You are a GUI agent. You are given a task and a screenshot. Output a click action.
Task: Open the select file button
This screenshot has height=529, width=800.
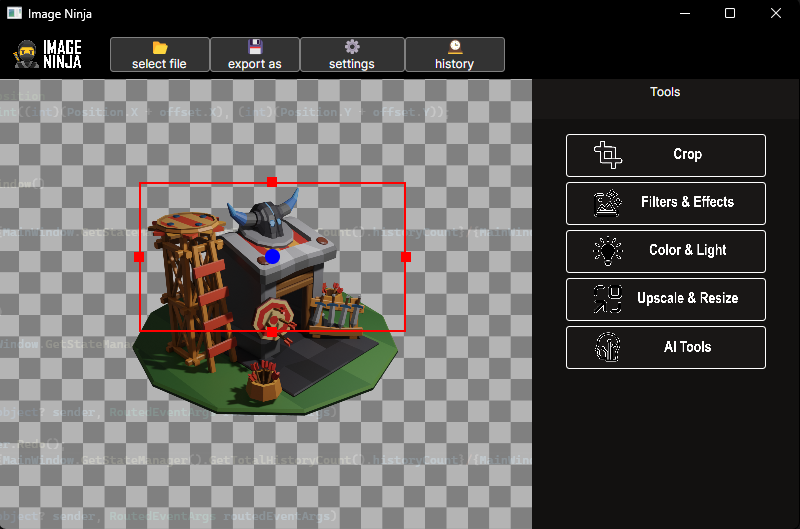pos(160,55)
